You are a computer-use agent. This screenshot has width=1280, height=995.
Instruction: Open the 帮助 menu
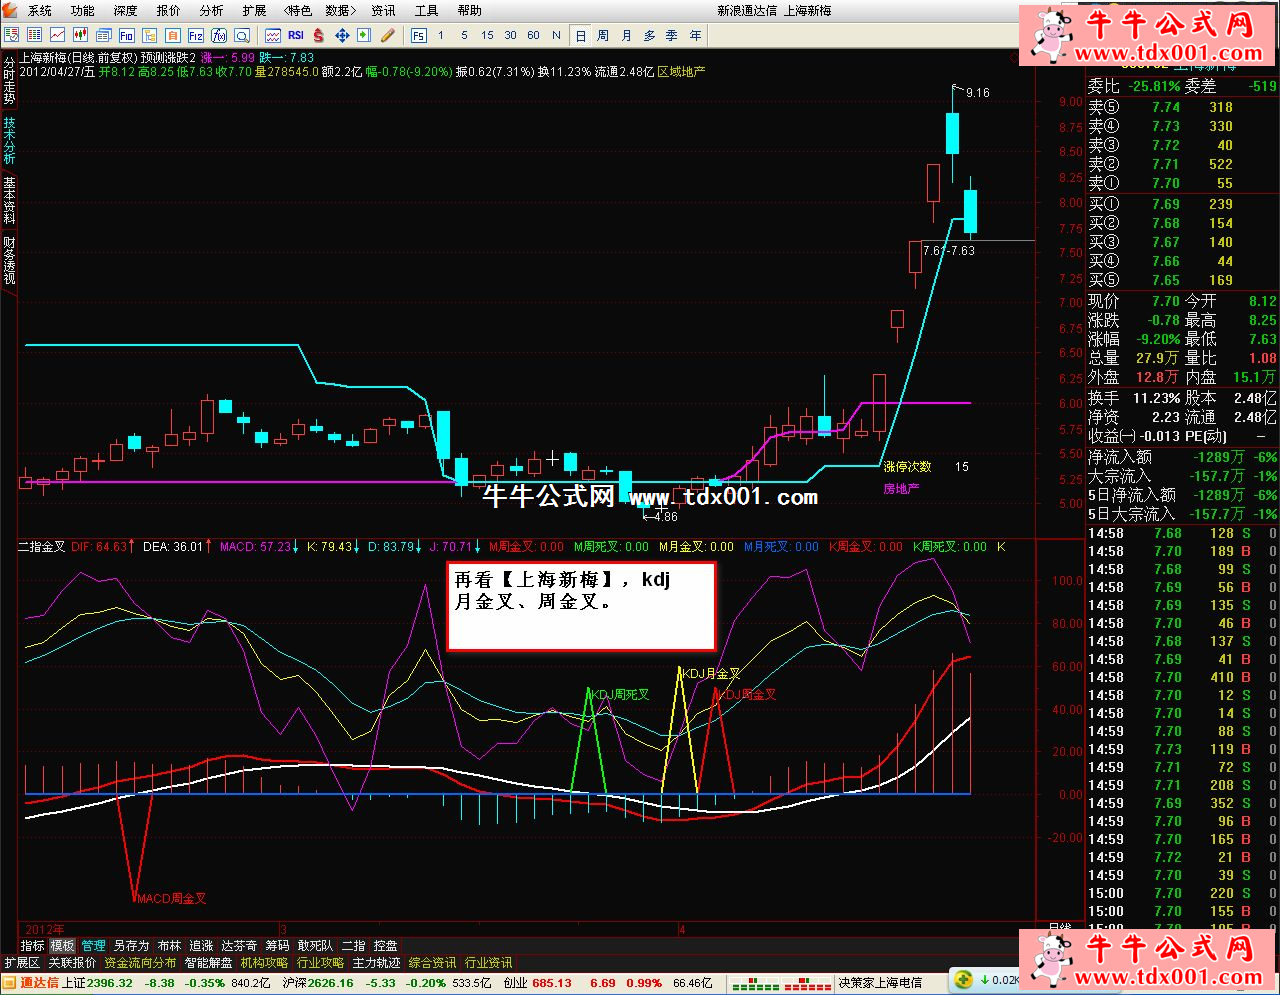pos(469,10)
